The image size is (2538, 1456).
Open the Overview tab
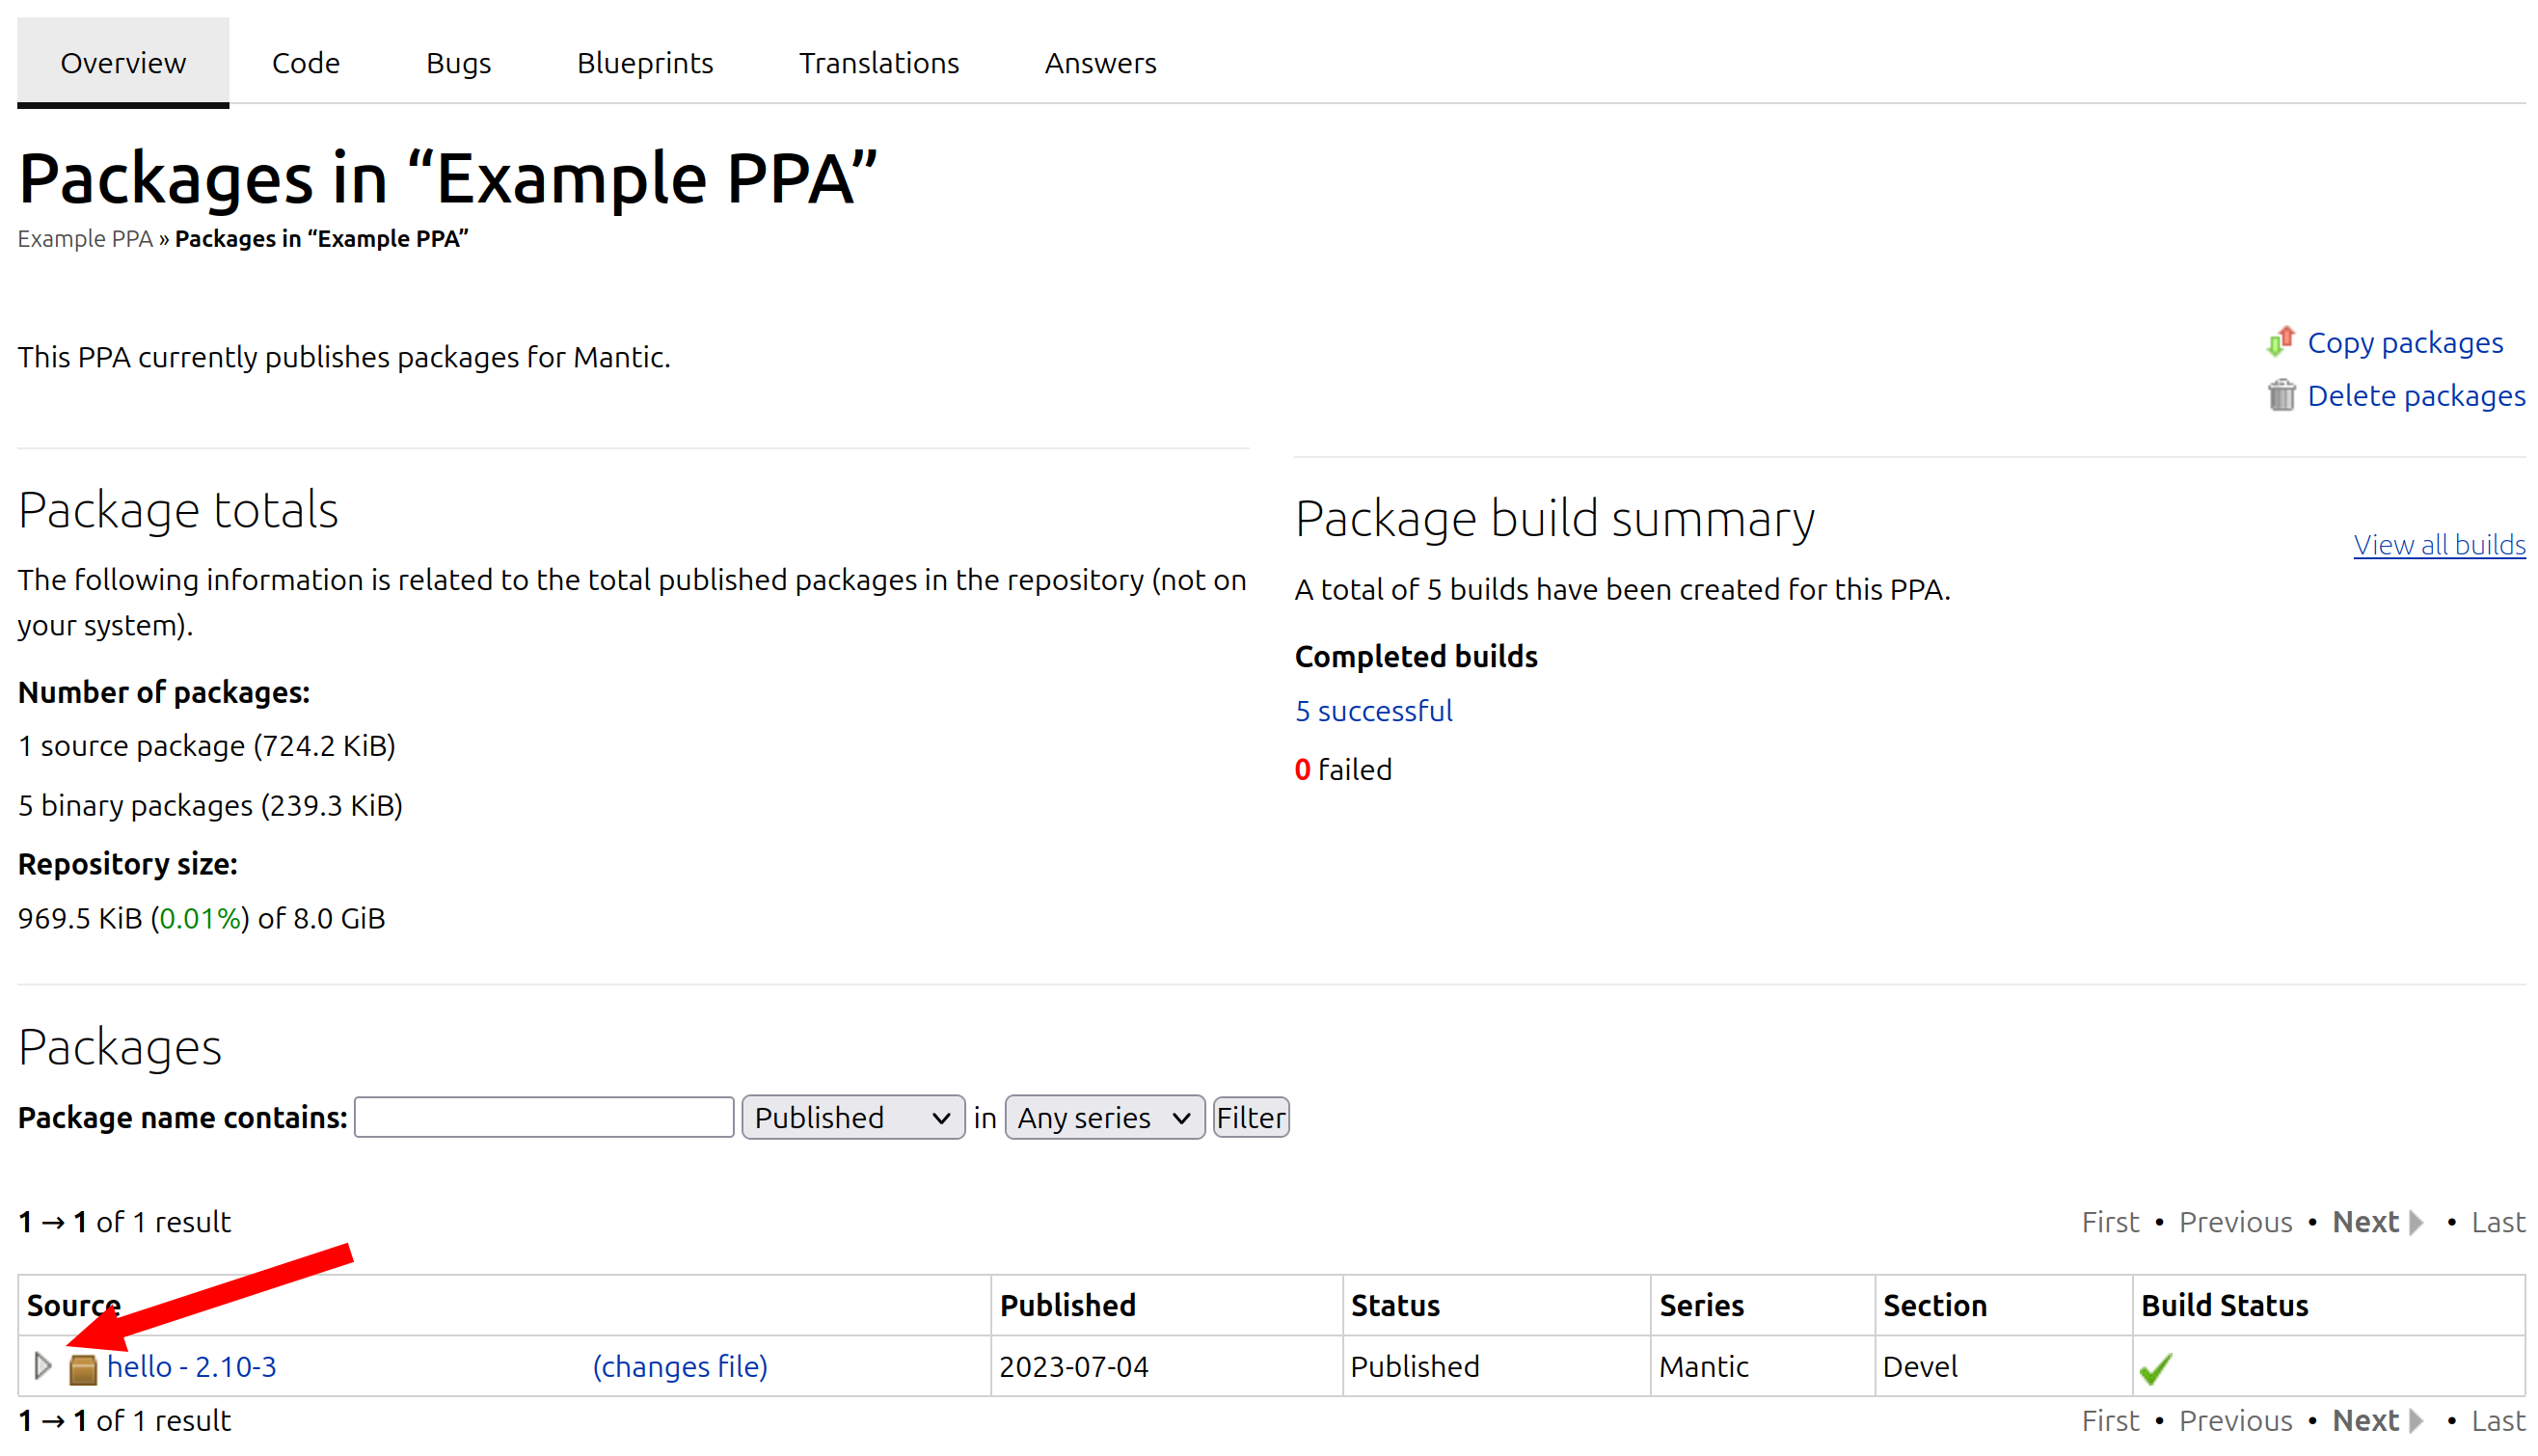point(123,62)
